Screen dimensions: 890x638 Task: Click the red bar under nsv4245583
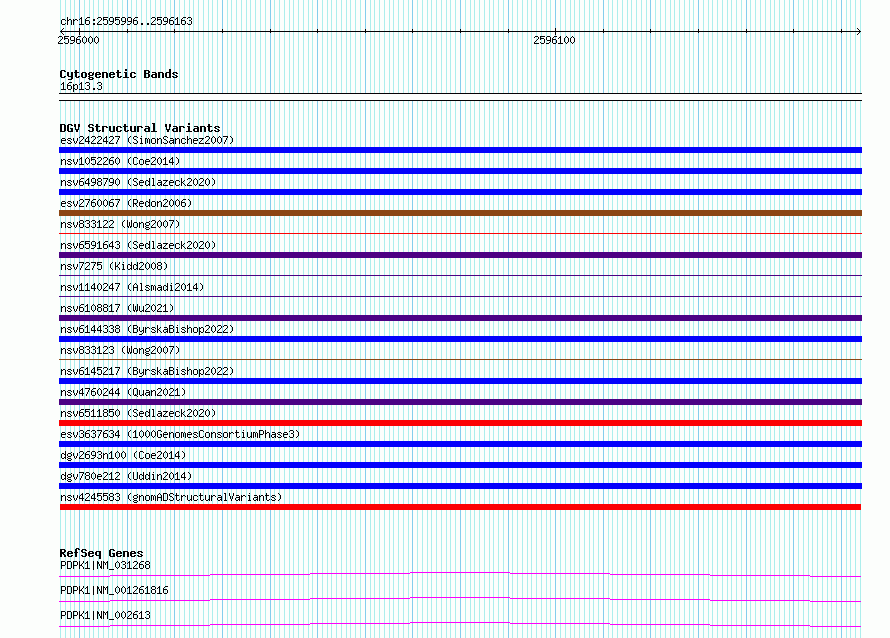(460, 507)
